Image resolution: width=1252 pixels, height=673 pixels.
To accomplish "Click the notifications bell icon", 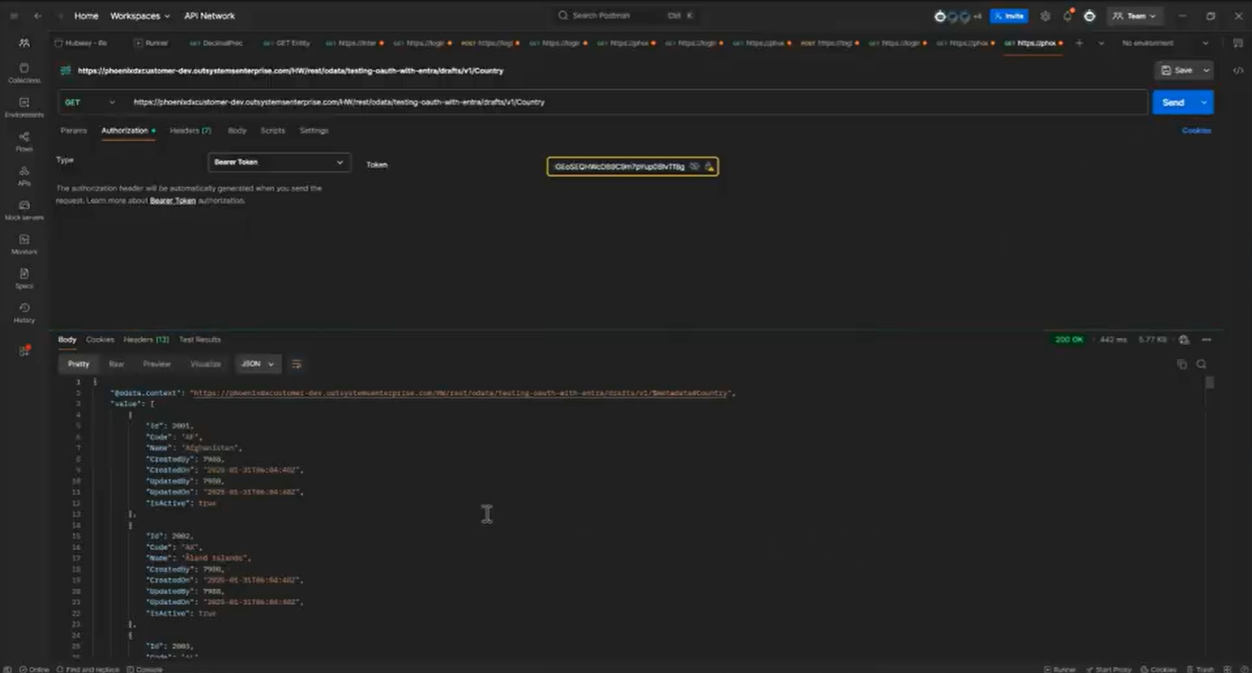I will point(1067,16).
